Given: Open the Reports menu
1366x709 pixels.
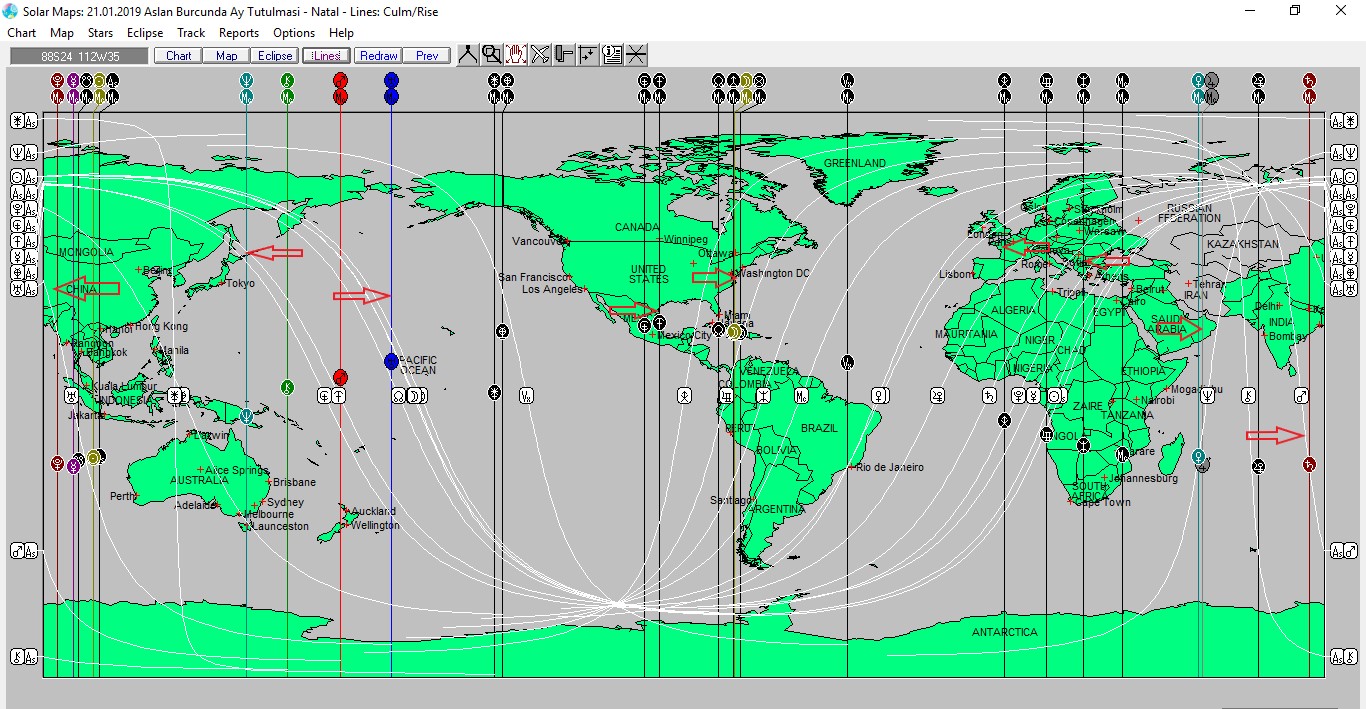Looking at the screenshot, I should point(239,33).
